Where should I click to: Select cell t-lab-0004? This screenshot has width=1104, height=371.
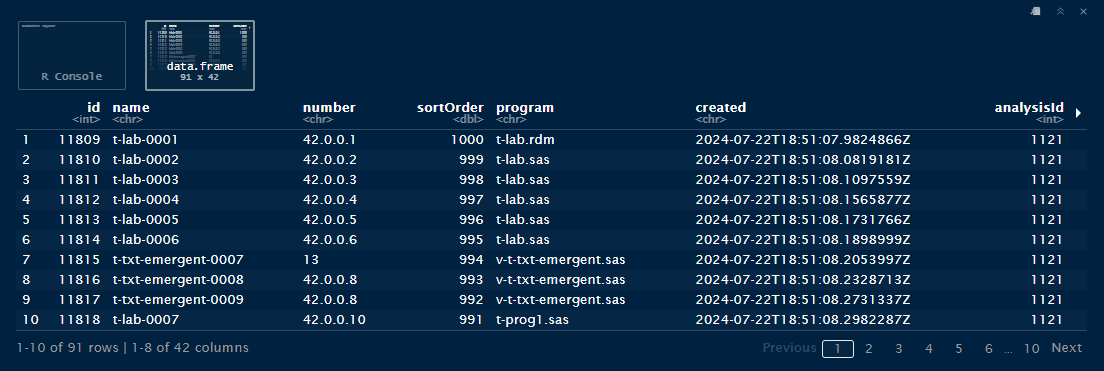146,200
